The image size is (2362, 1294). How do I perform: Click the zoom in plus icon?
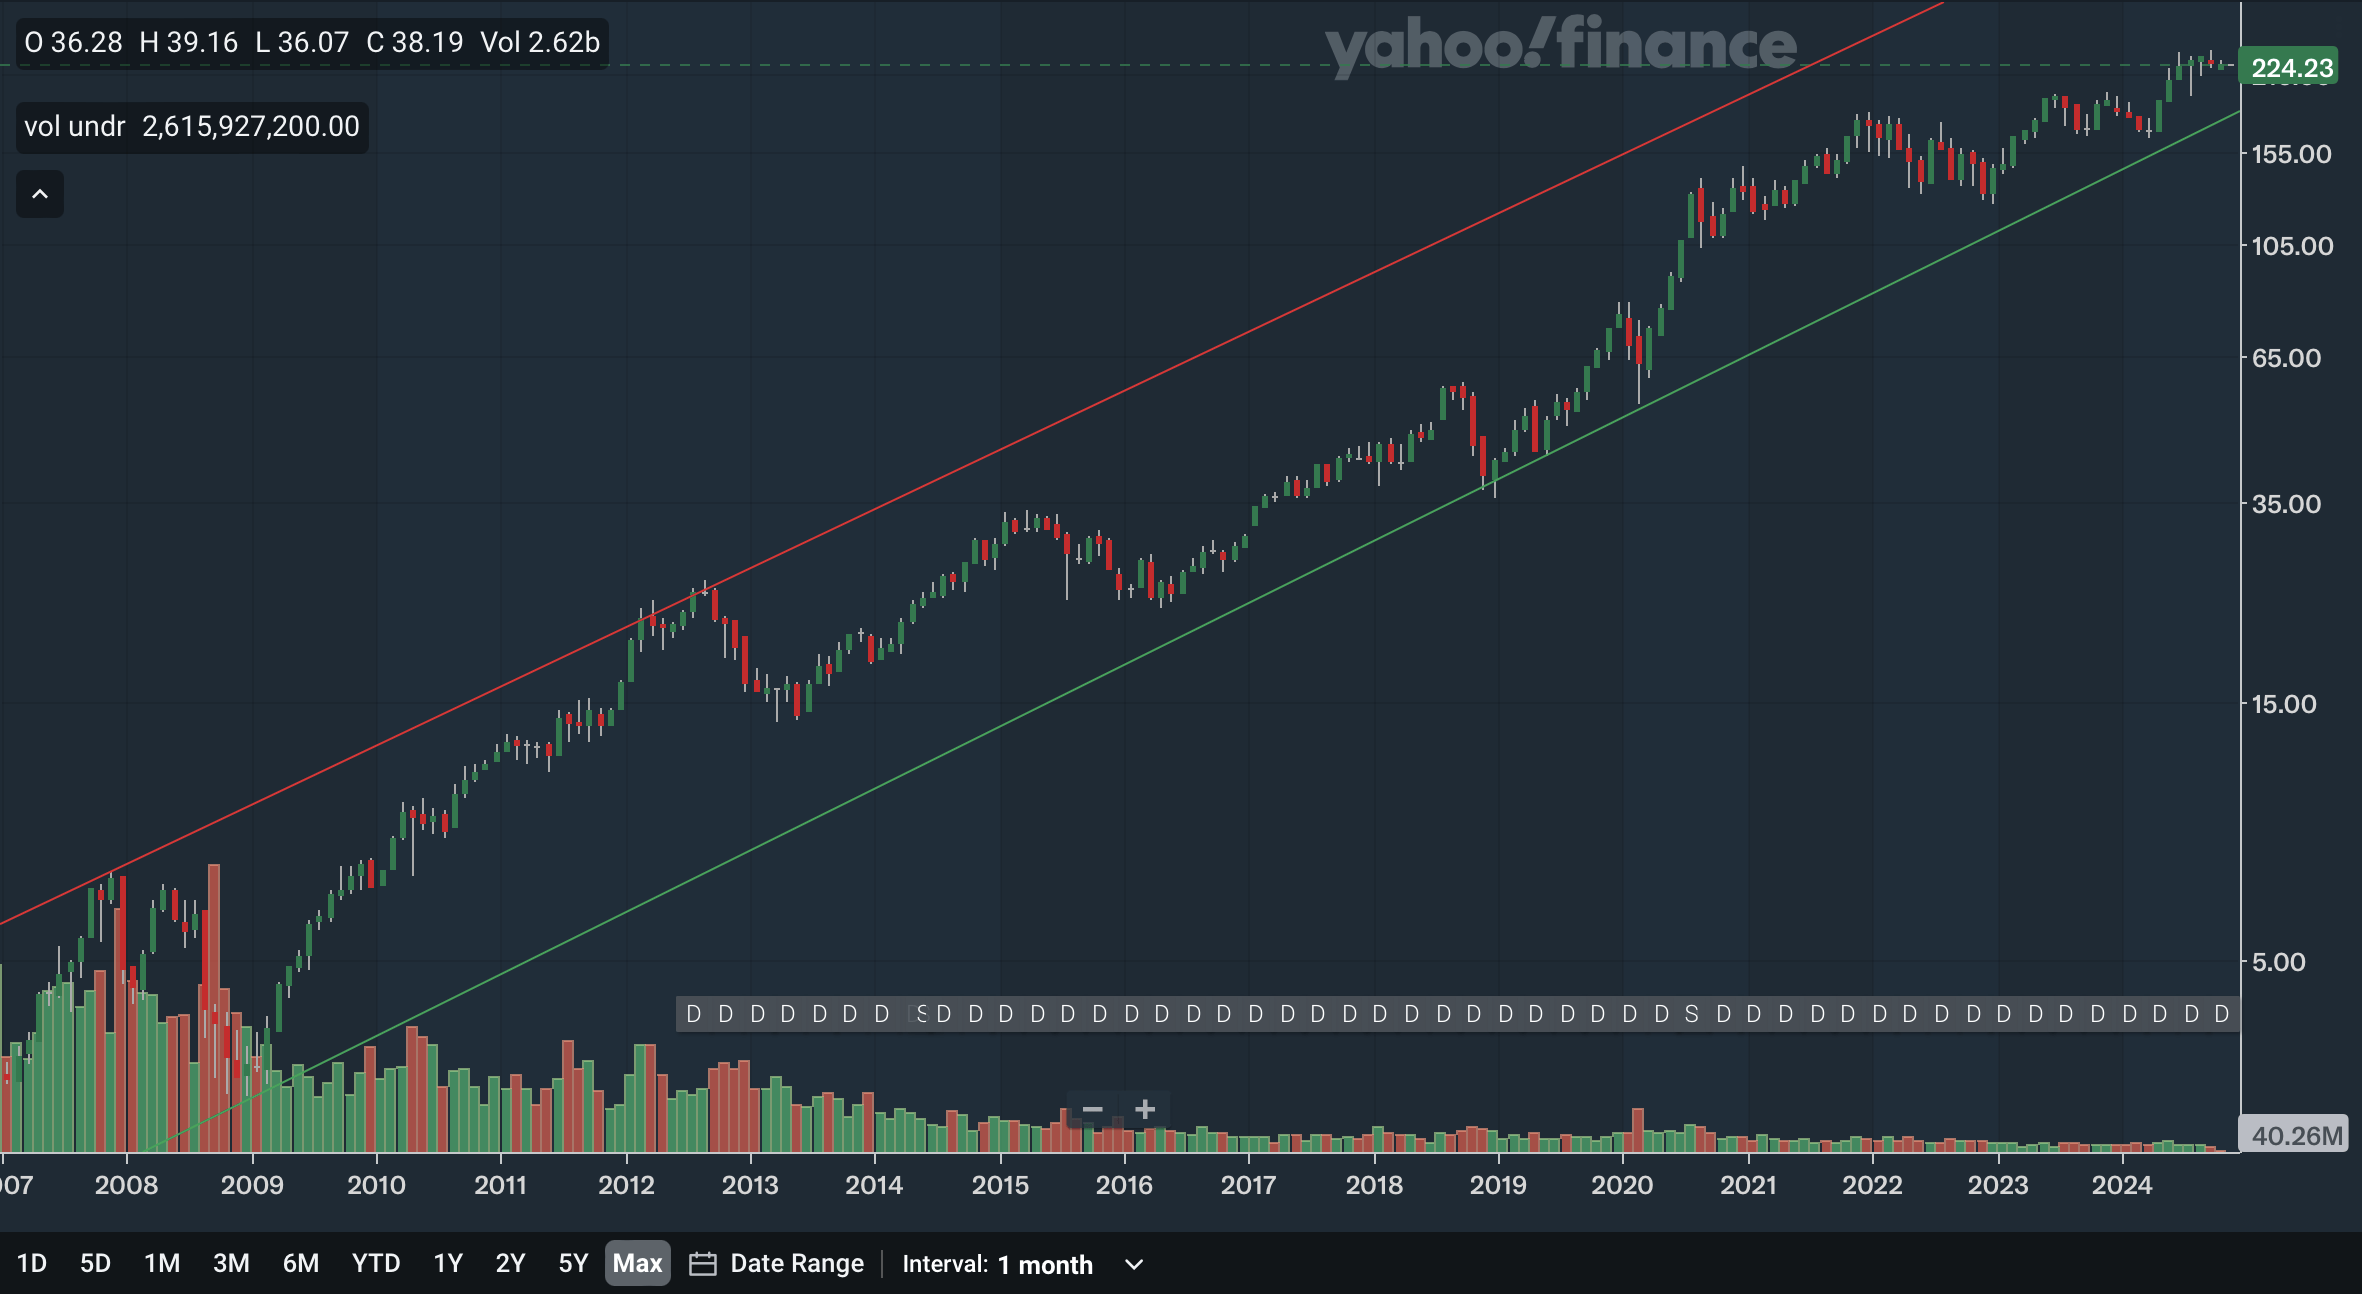pos(1145,1110)
